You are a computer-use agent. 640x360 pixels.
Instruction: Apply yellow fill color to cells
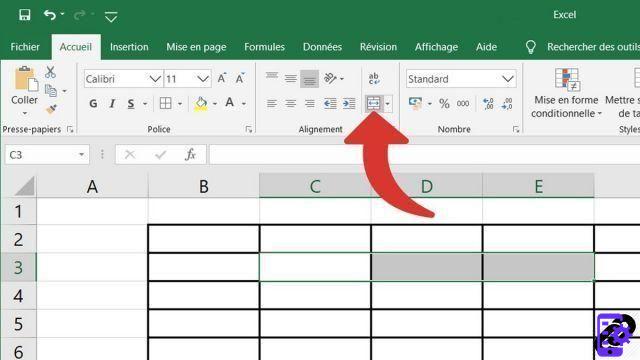pyautogui.click(x=200, y=104)
